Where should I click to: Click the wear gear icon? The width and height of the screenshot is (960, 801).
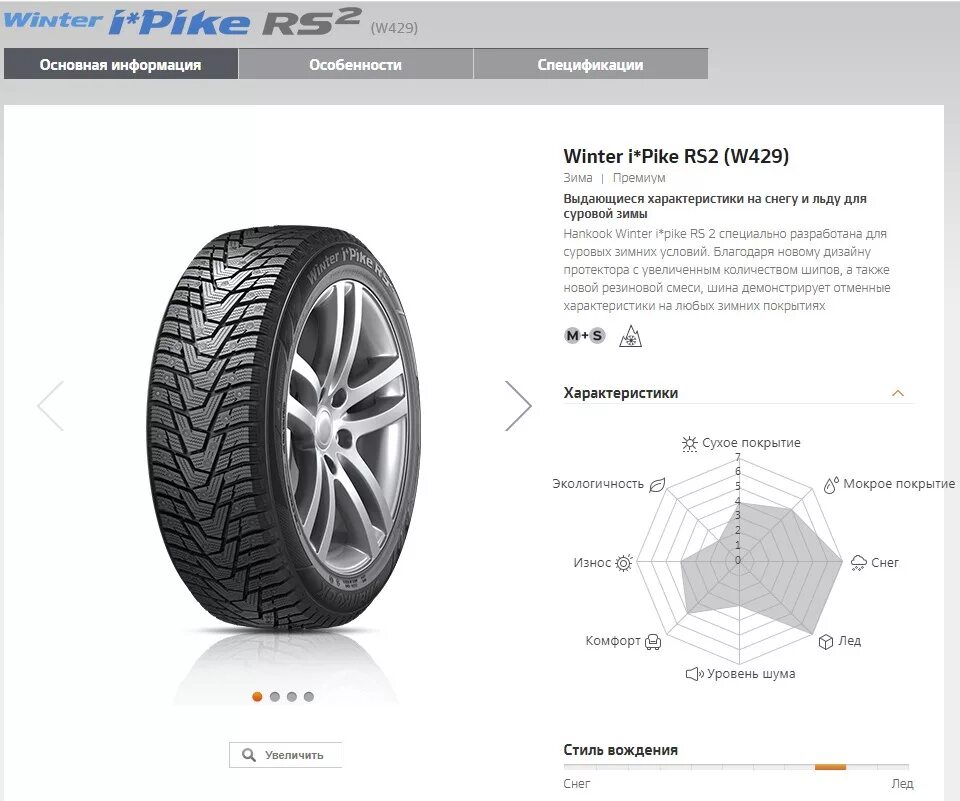click(624, 563)
